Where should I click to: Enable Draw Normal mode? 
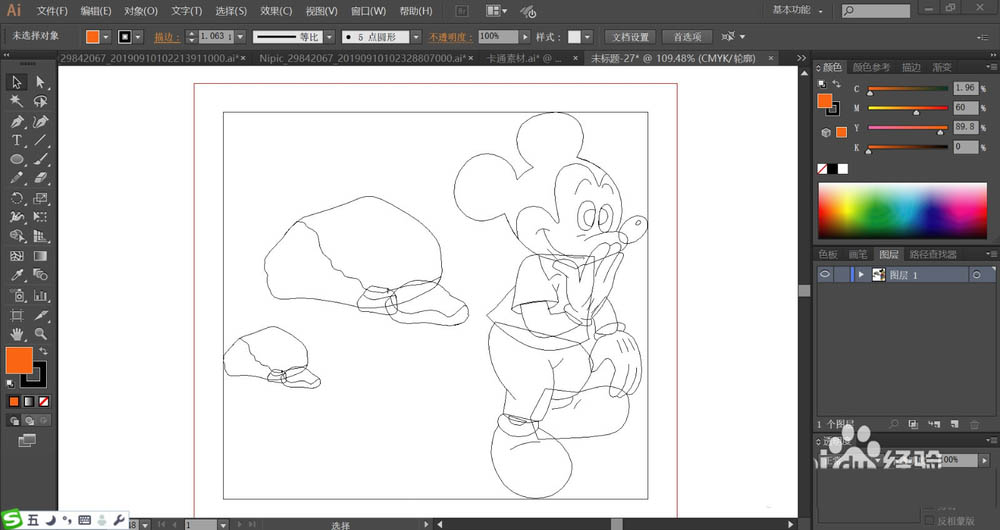[14, 421]
